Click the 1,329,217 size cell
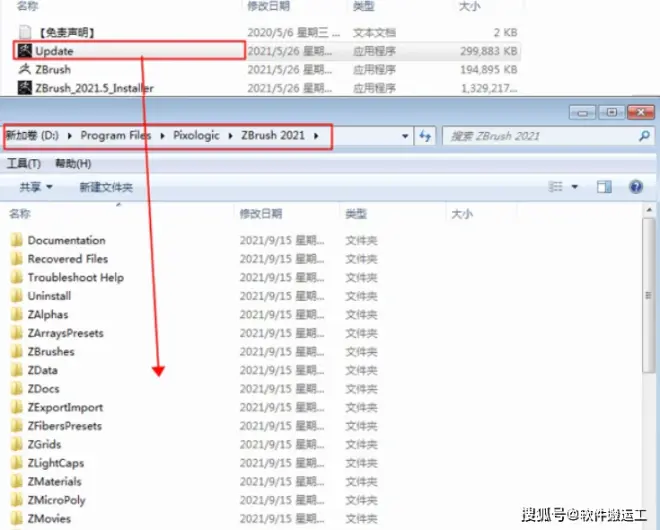This screenshot has height=530, width=660. 489,88
